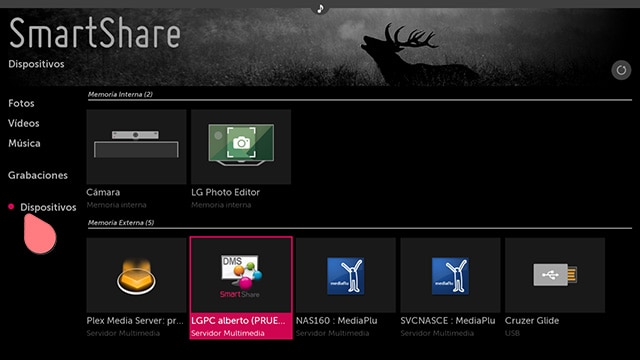The image size is (640, 360).
Task: Click the 'Memoria Interna (2)' heading
Action: pos(120,94)
